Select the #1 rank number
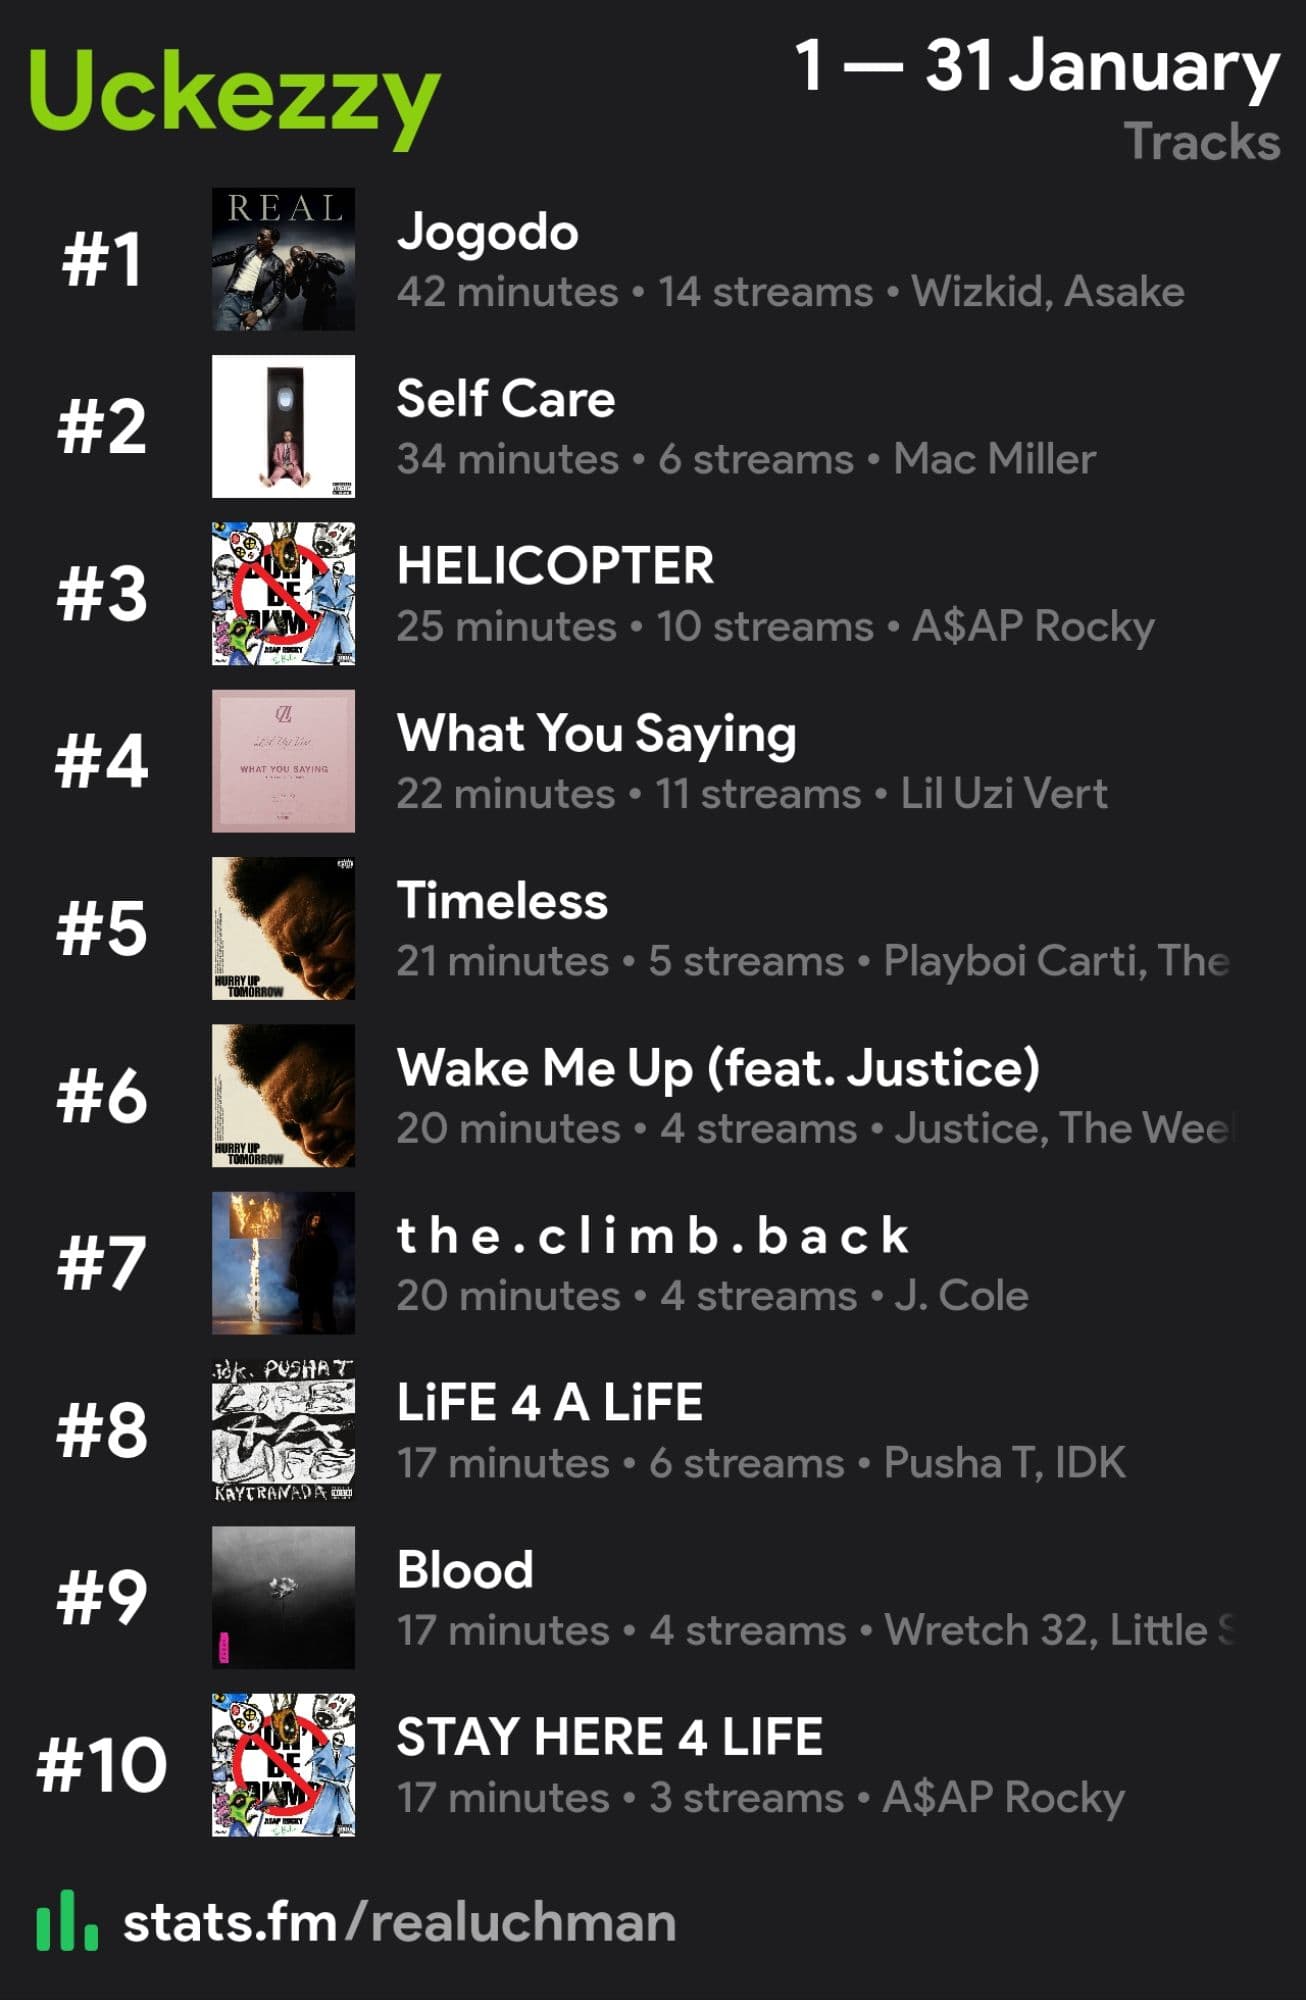1306x2000 pixels. pos(101,260)
